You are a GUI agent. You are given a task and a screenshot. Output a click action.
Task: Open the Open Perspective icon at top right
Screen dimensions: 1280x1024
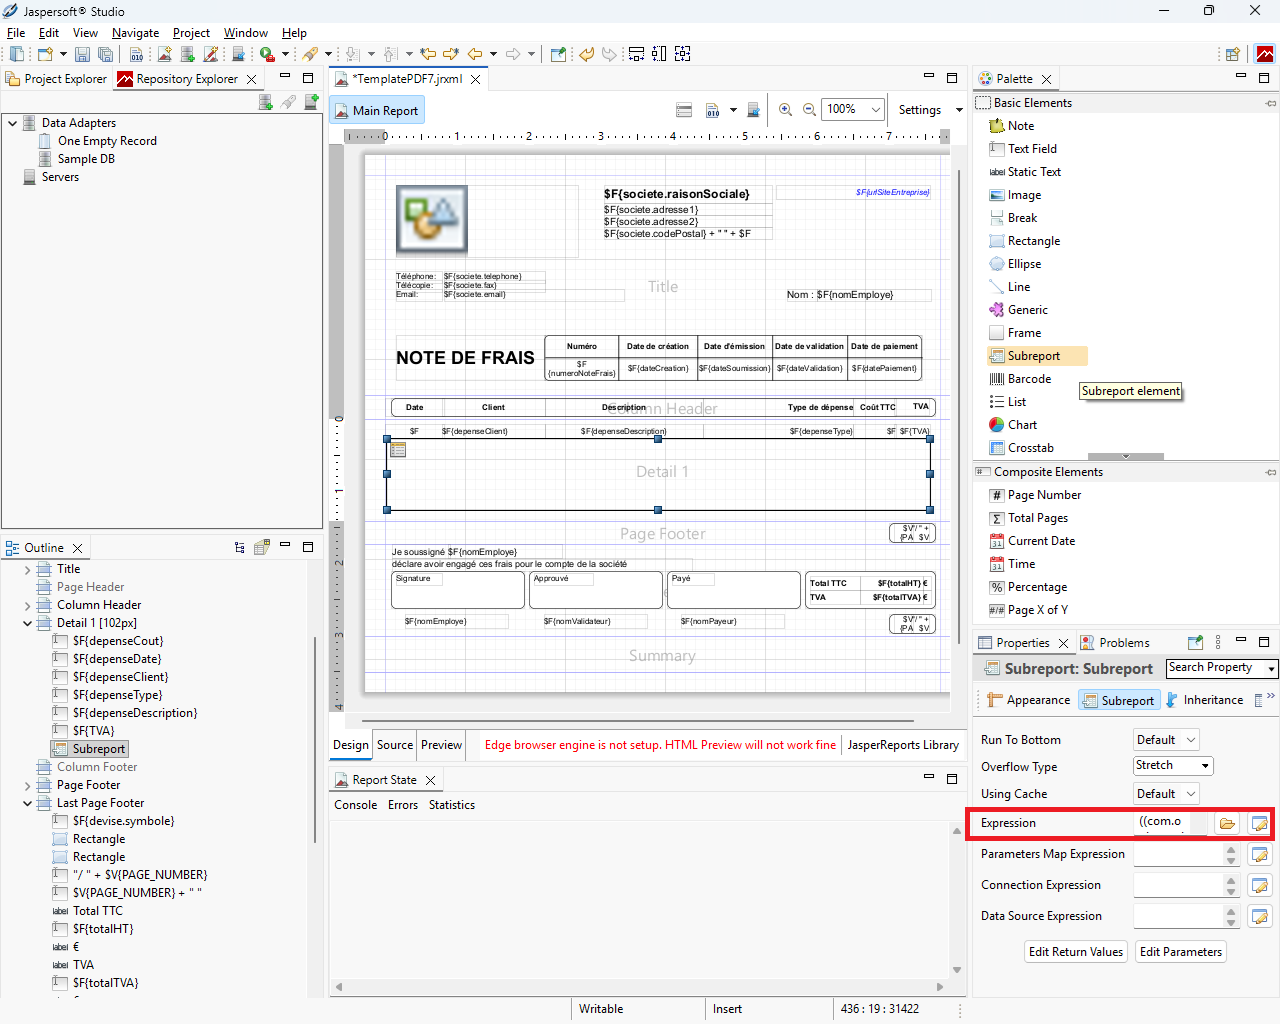(x=1232, y=54)
